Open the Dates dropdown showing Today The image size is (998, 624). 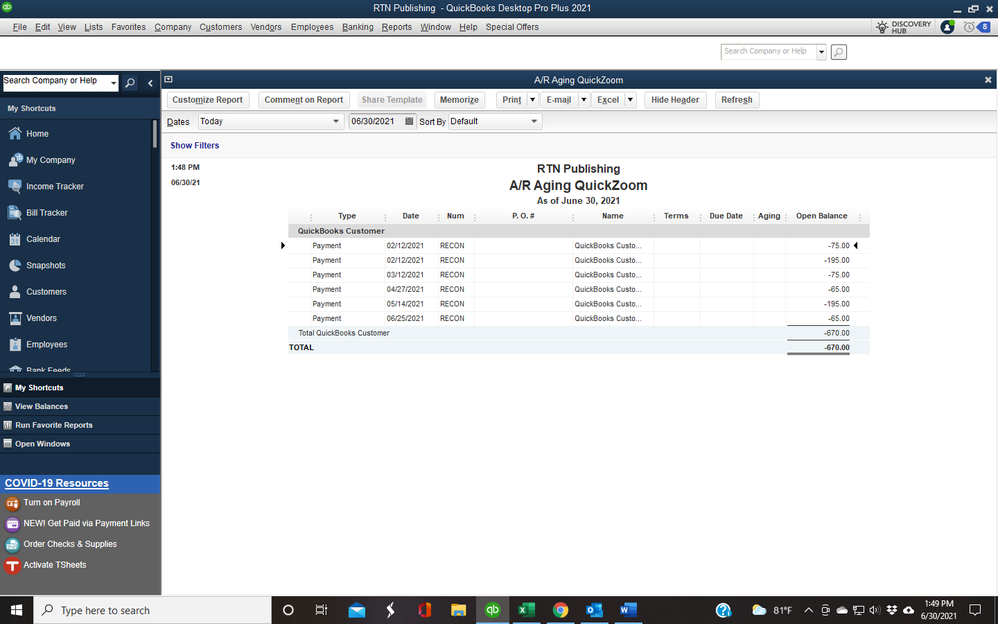335,121
